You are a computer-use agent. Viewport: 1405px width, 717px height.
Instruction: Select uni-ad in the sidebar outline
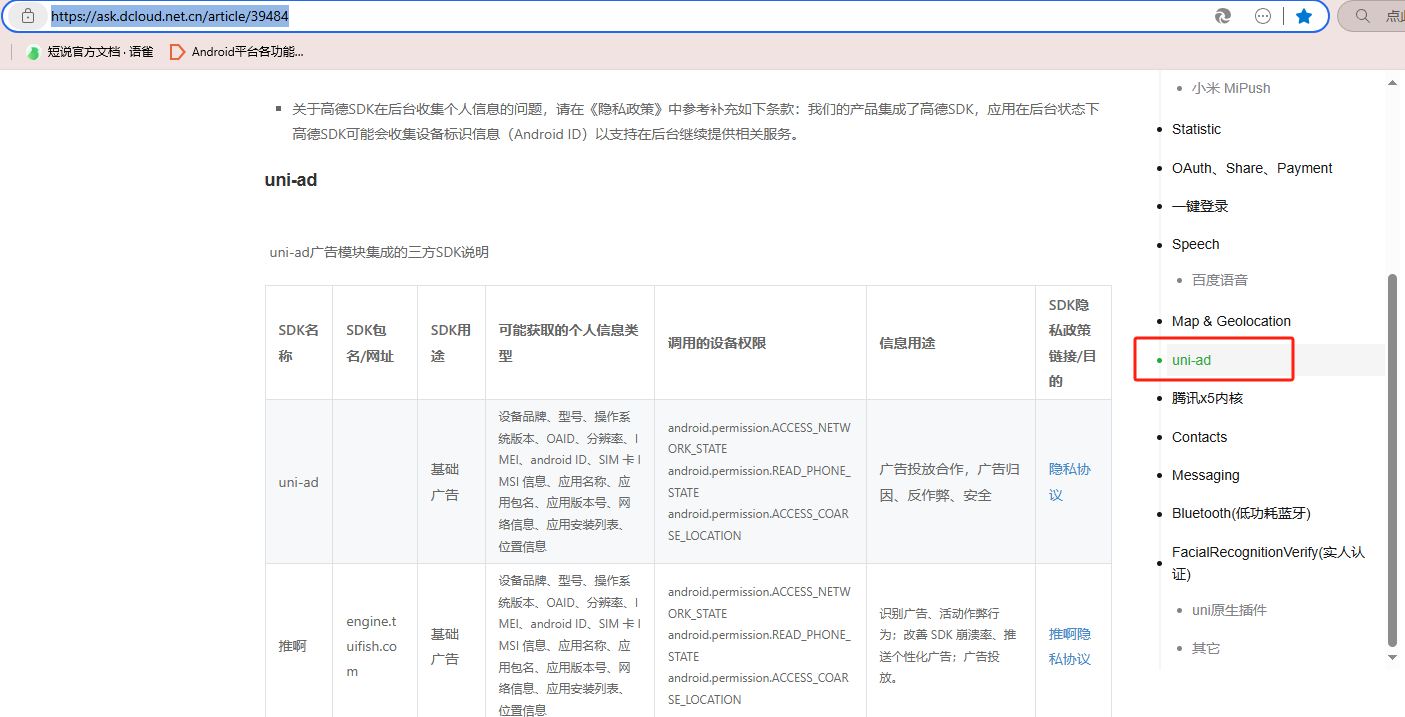[1191, 360]
